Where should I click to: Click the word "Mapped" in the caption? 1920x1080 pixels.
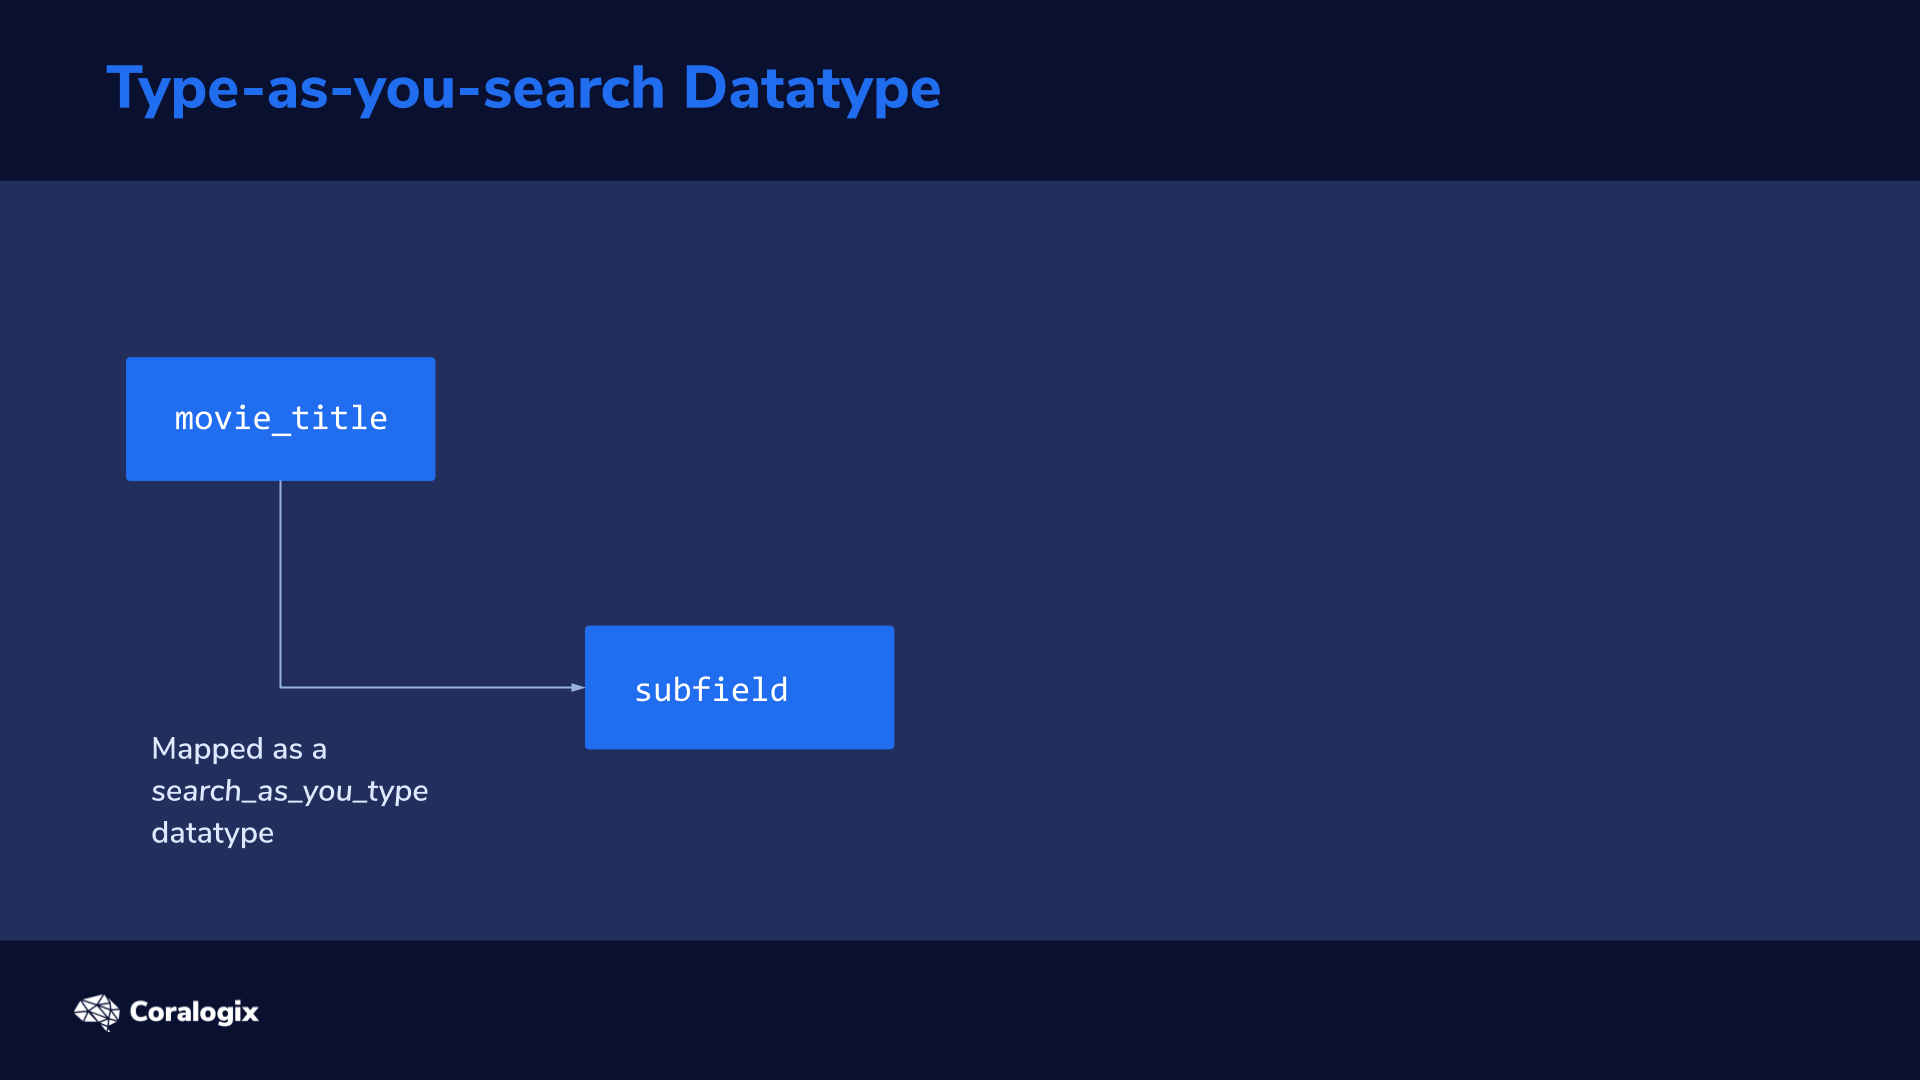[x=207, y=749]
